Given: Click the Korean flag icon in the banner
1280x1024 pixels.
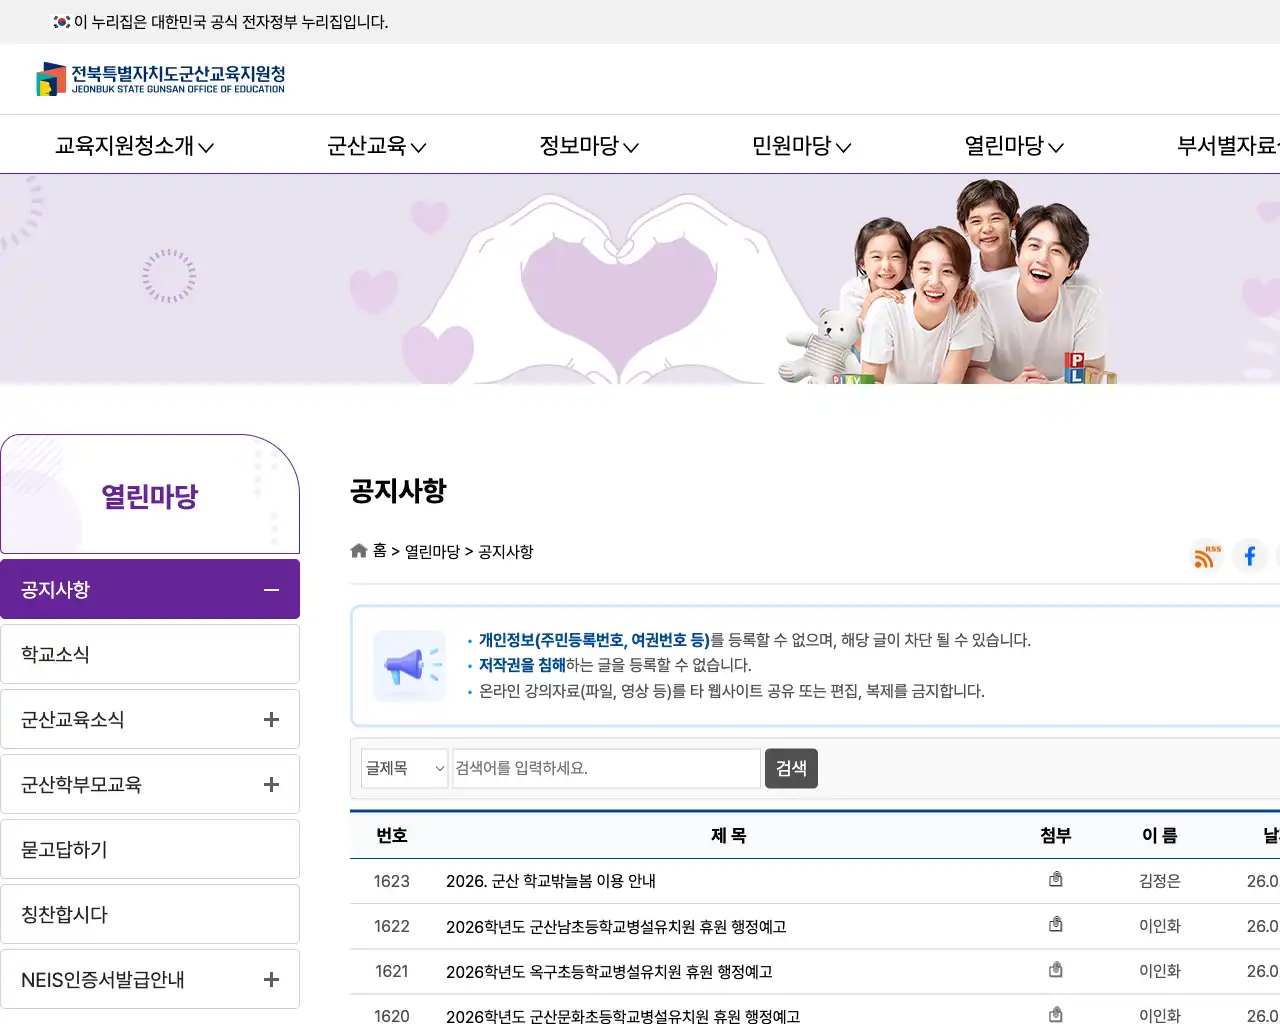Looking at the screenshot, I should click(60, 21).
